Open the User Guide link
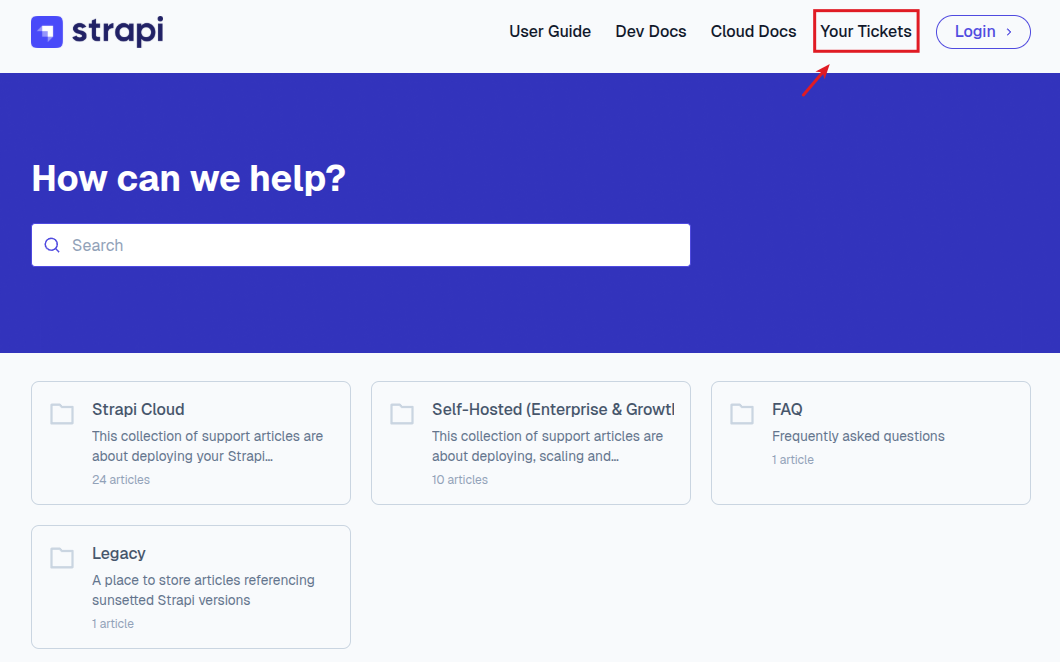 point(550,31)
